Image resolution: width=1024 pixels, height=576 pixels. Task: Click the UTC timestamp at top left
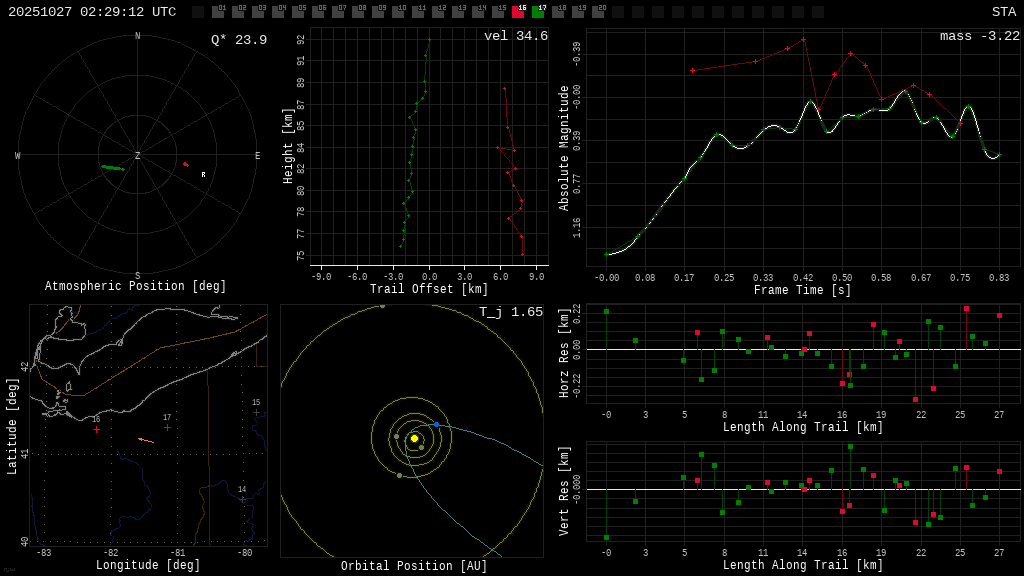pyautogui.click(x=92, y=12)
